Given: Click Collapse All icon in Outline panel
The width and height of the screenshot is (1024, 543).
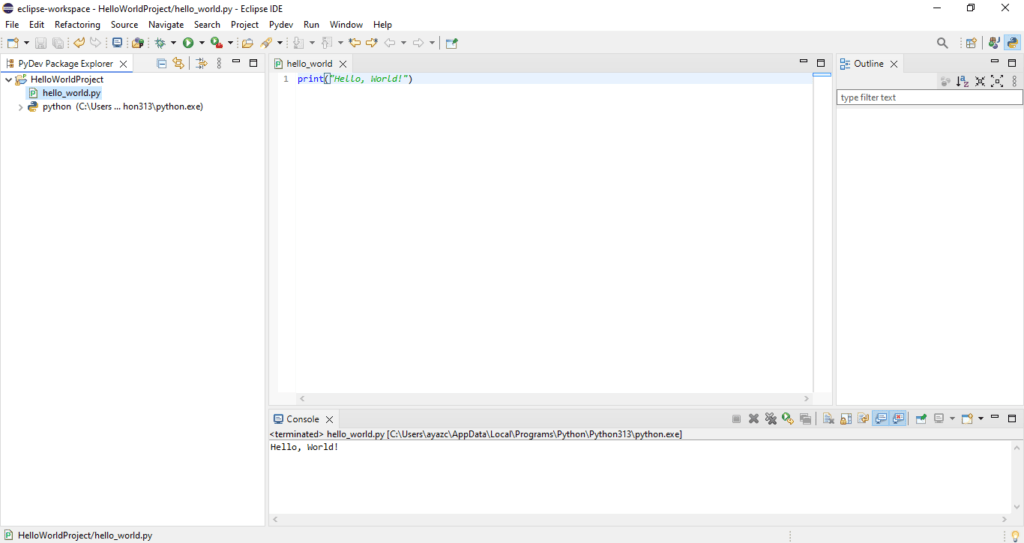Looking at the screenshot, I should pos(980,82).
